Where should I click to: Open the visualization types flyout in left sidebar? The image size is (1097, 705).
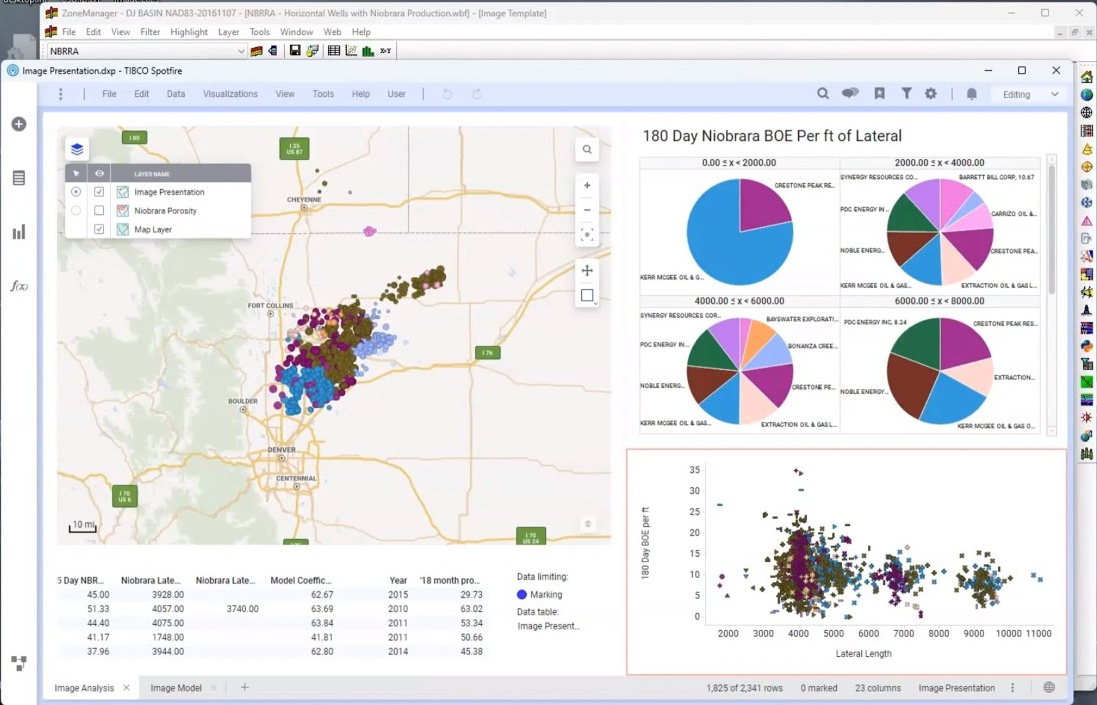(x=18, y=232)
